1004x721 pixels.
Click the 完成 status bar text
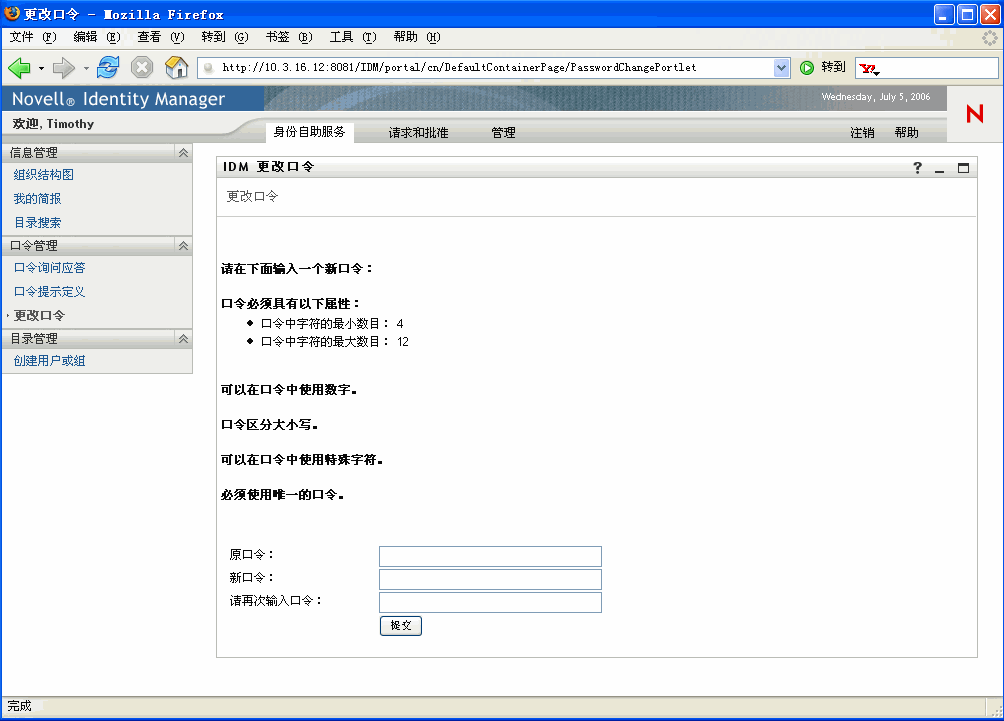[x=19, y=706]
